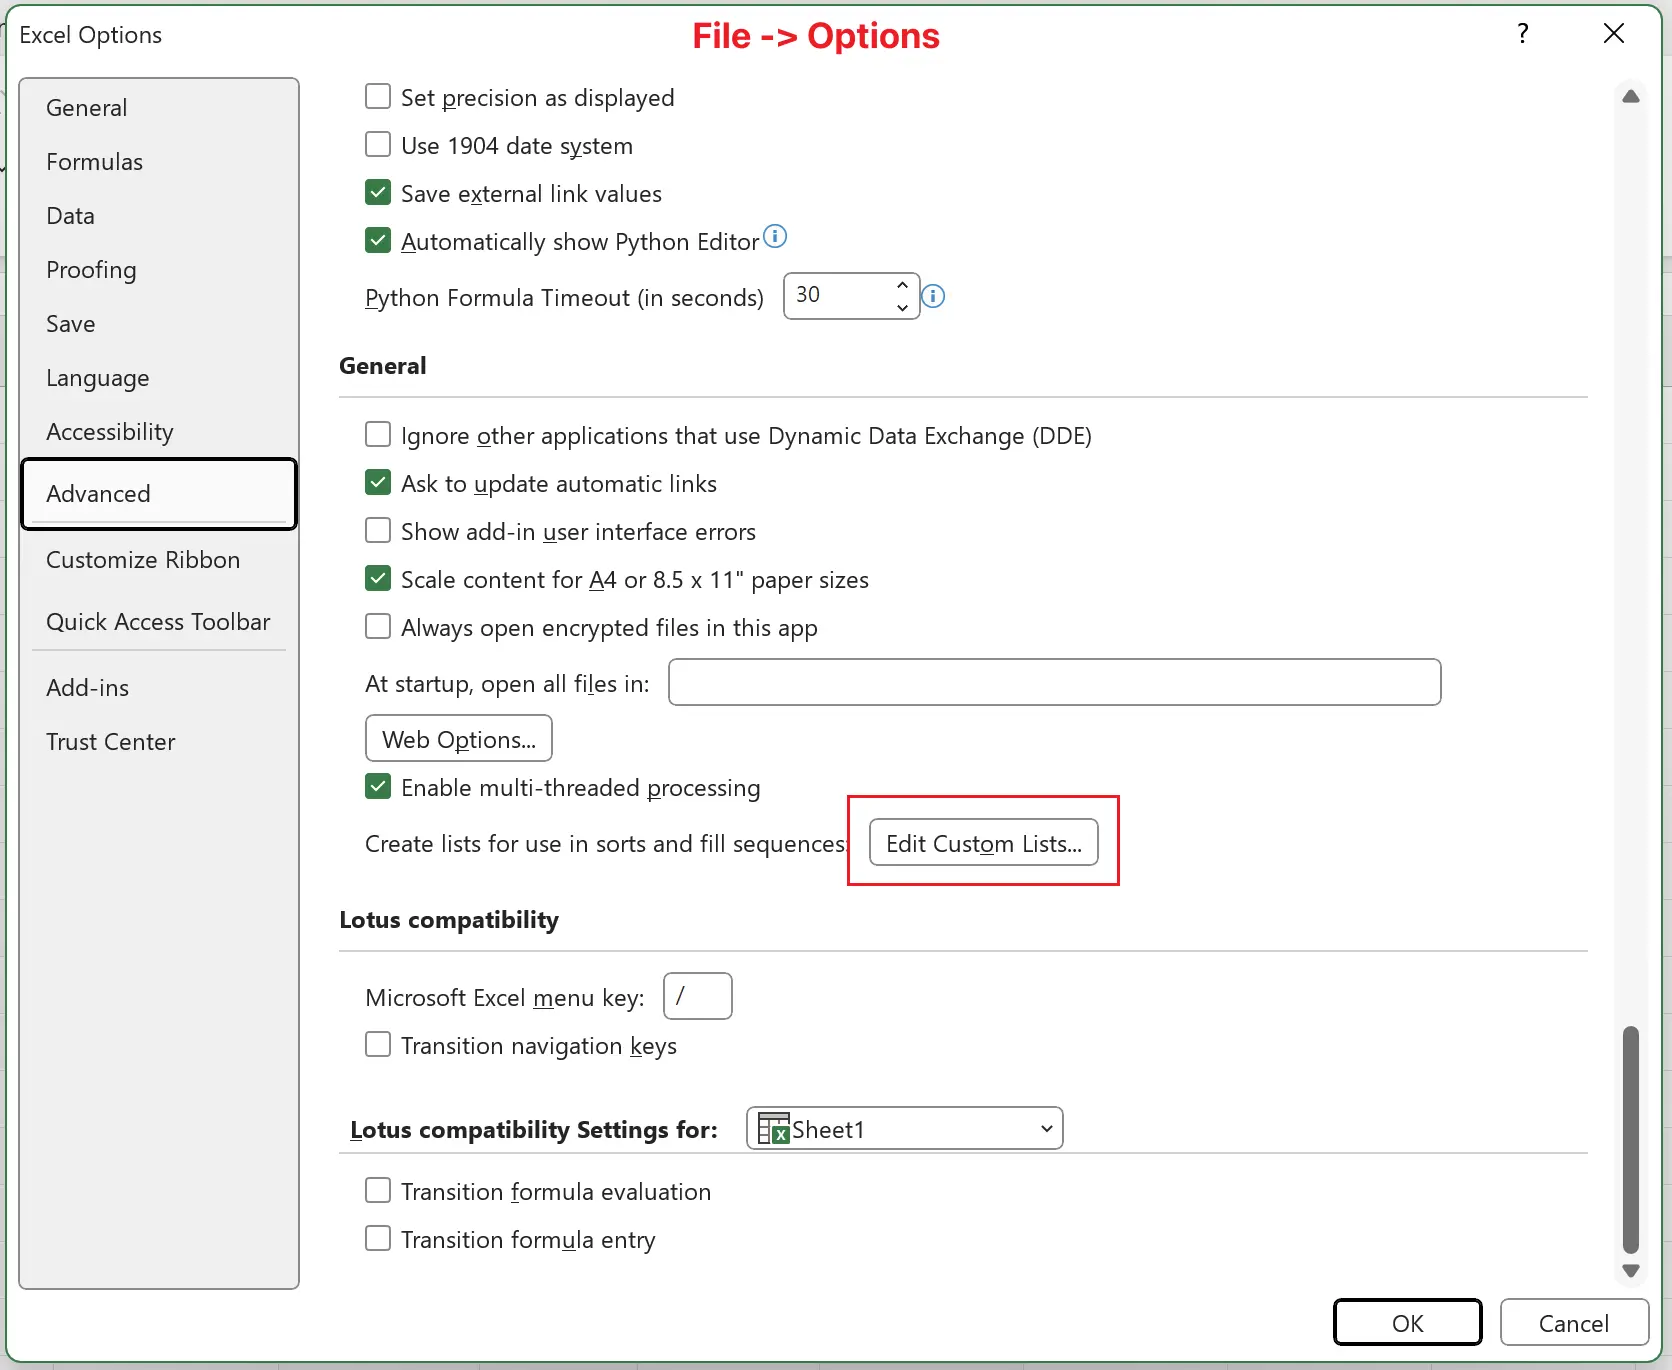Check Ignore other applications that use DDE
The height and width of the screenshot is (1370, 1672).
click(x=377, y=434)
